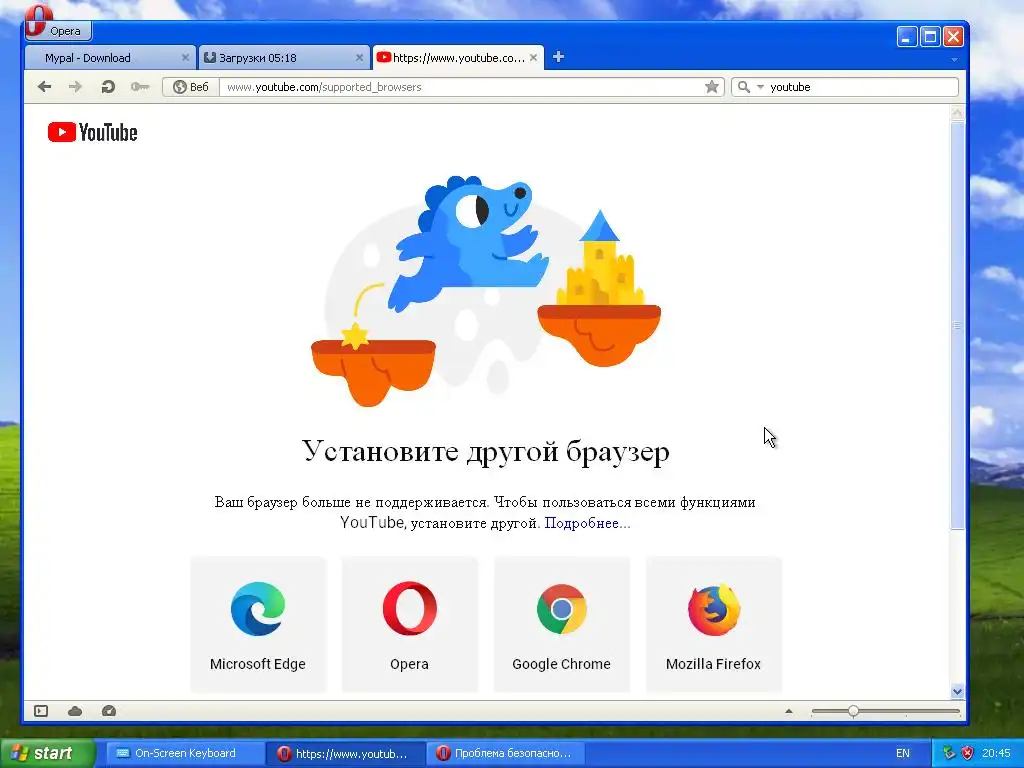Click the EN language indicator
The width and height of the screenshot is (1024, 768).
click(x=903, y=754)
